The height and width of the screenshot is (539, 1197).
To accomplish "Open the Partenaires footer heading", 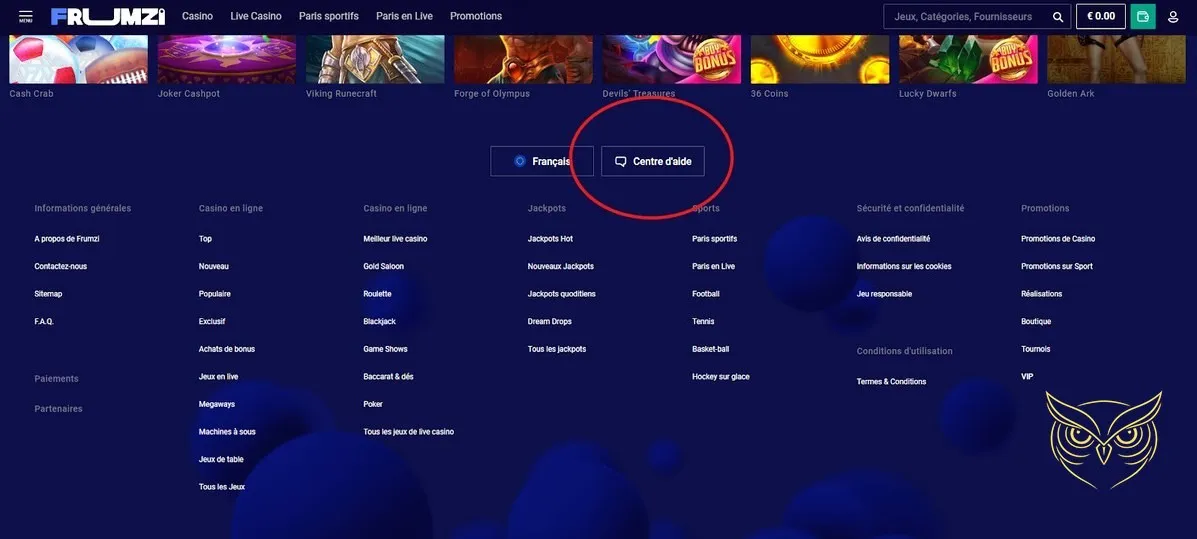I will click(58, 408).
